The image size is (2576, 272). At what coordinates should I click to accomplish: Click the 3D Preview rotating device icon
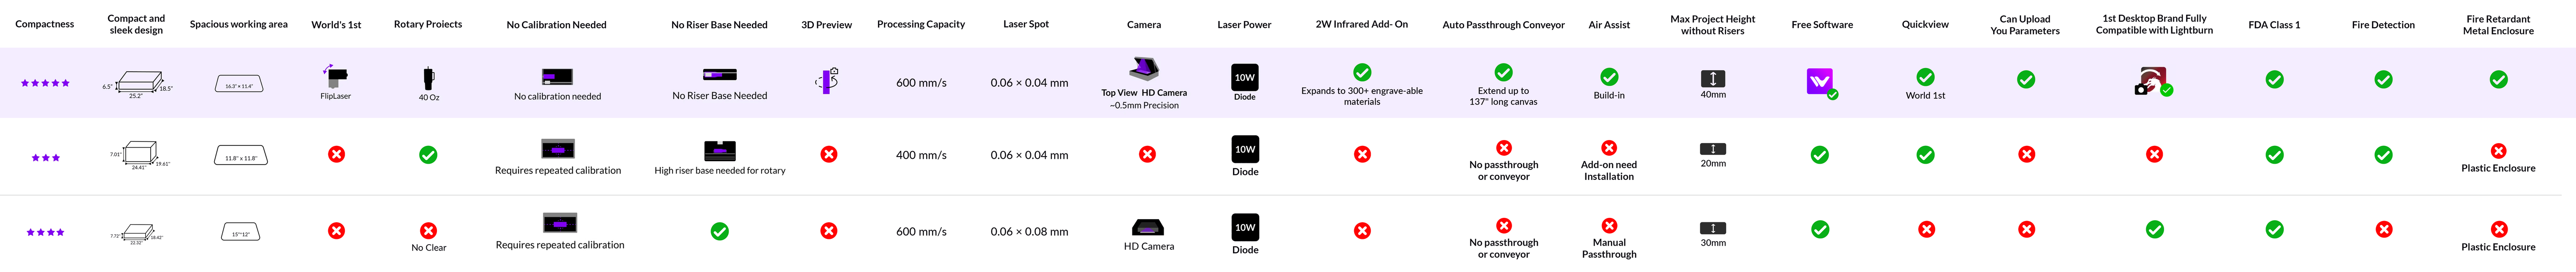[x=827, y=81]
